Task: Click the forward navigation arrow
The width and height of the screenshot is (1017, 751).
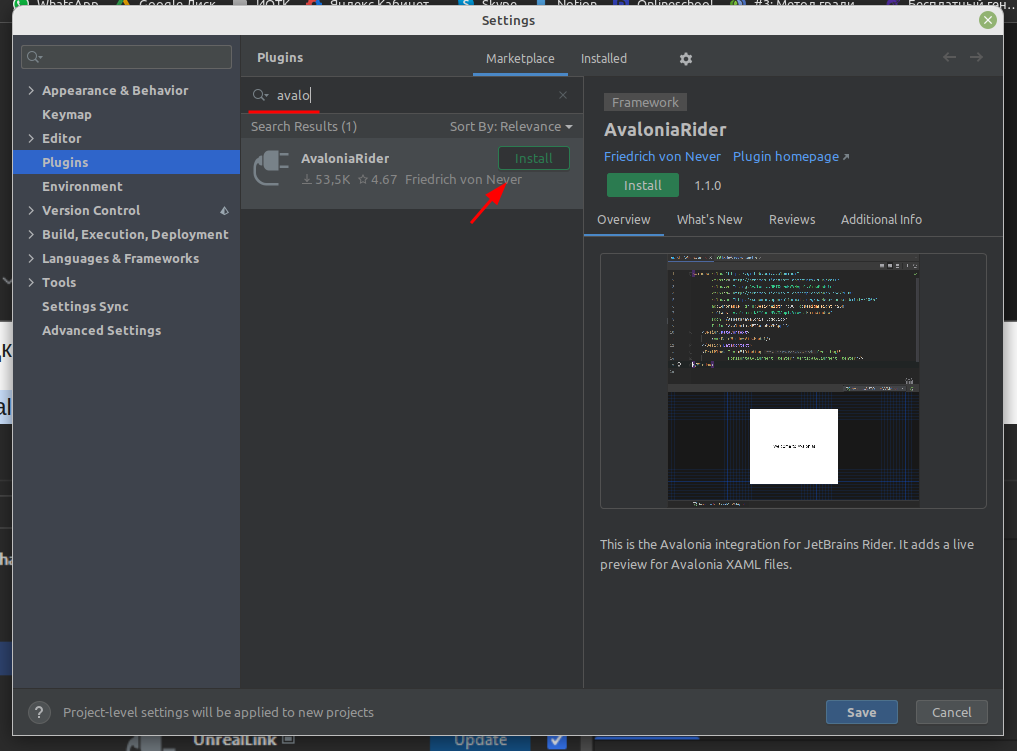Action: coord(977,58)
